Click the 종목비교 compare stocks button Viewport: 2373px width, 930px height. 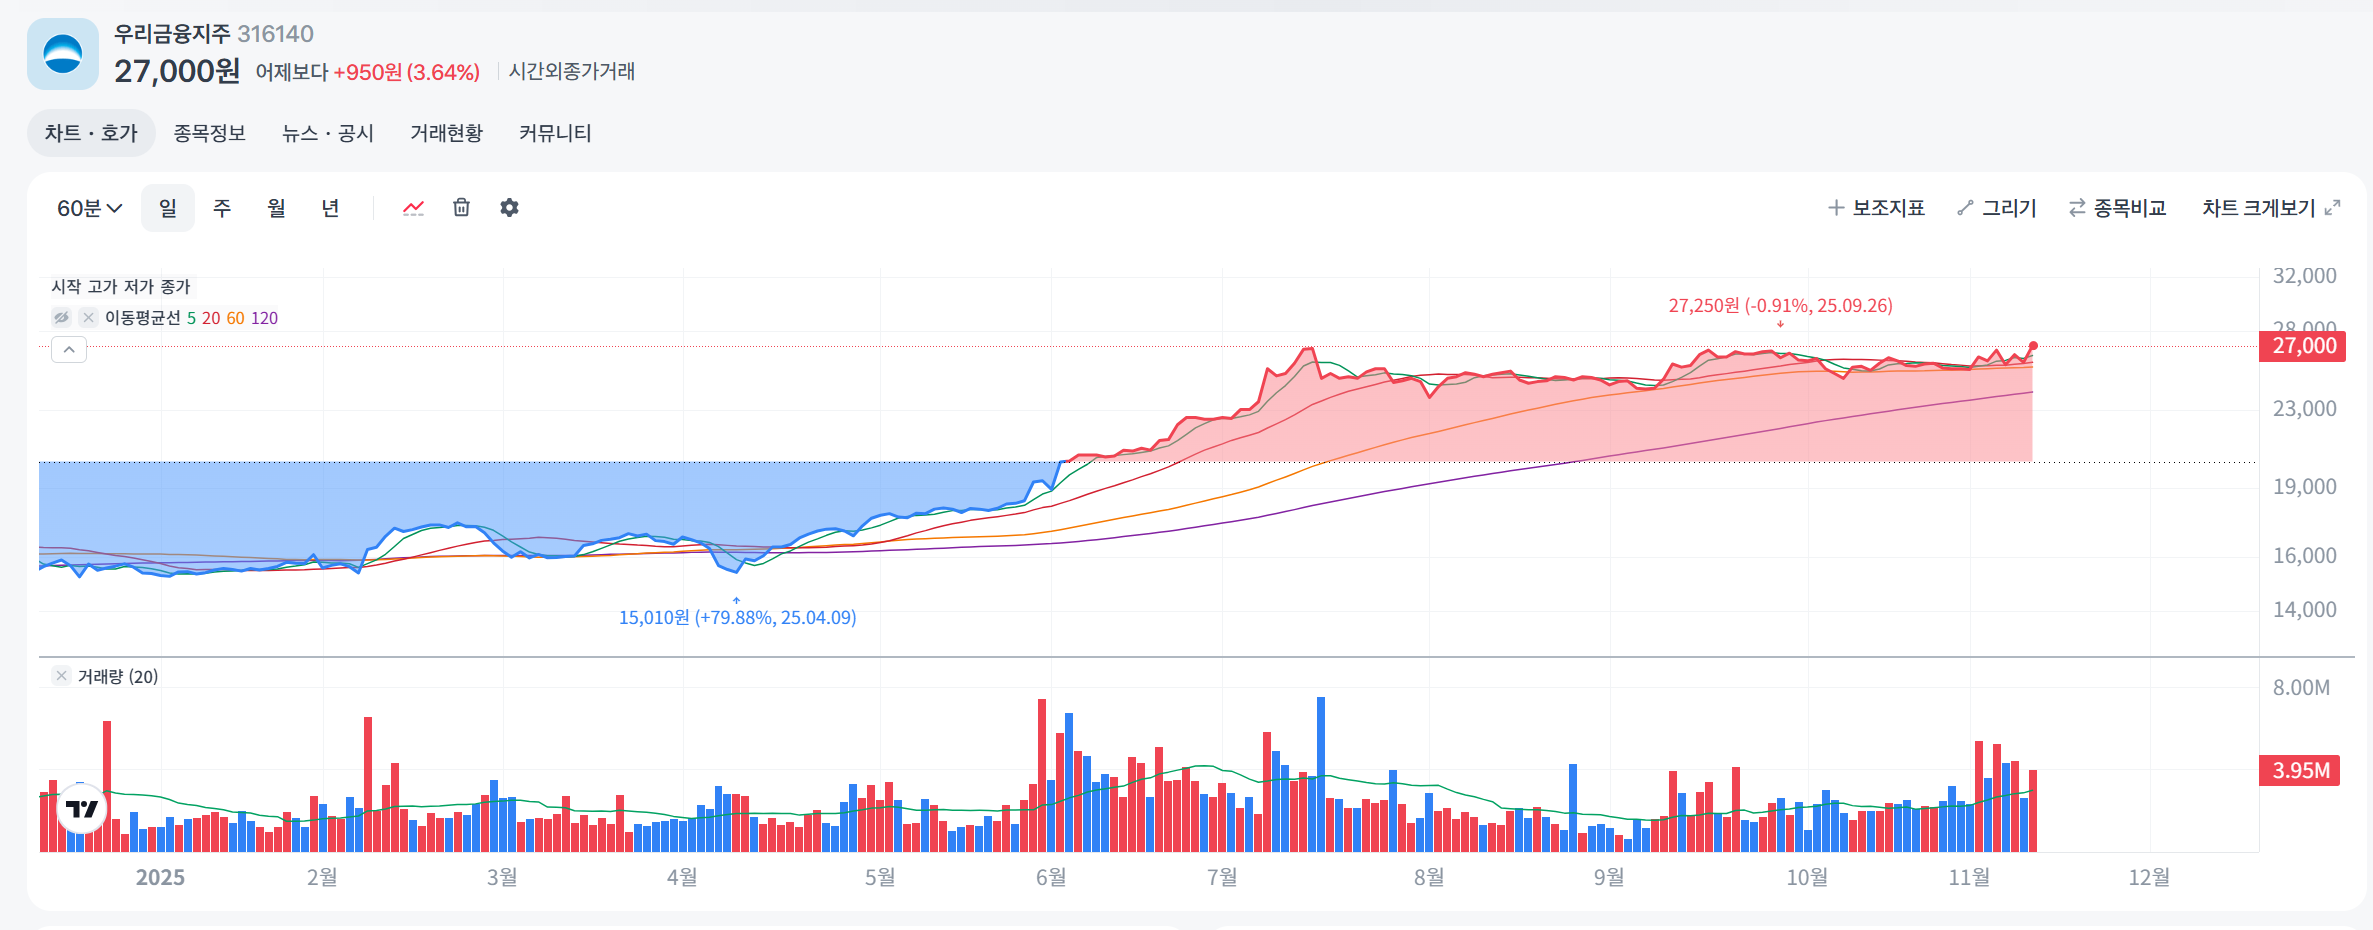coord(2117,208)
